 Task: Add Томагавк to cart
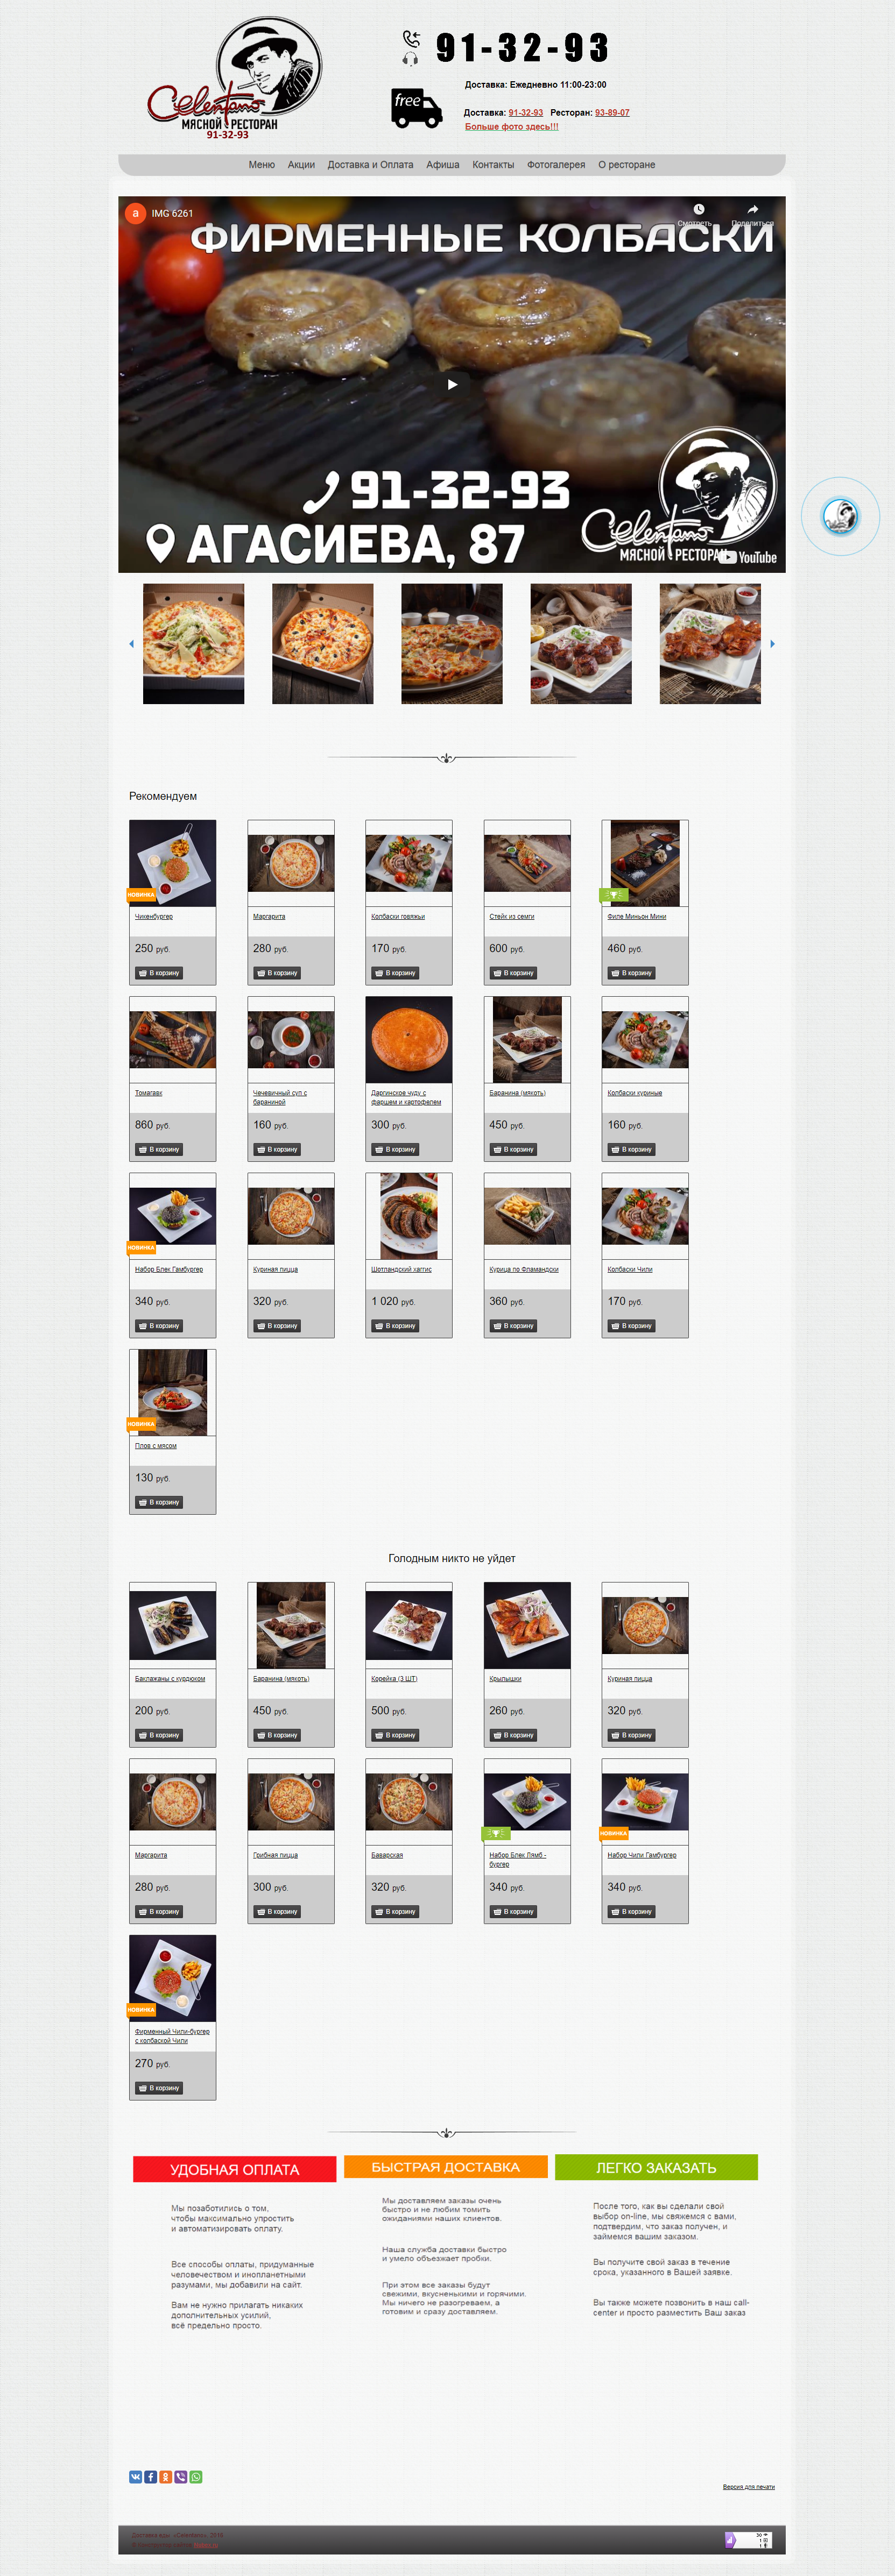click(x=159, y=1149)
